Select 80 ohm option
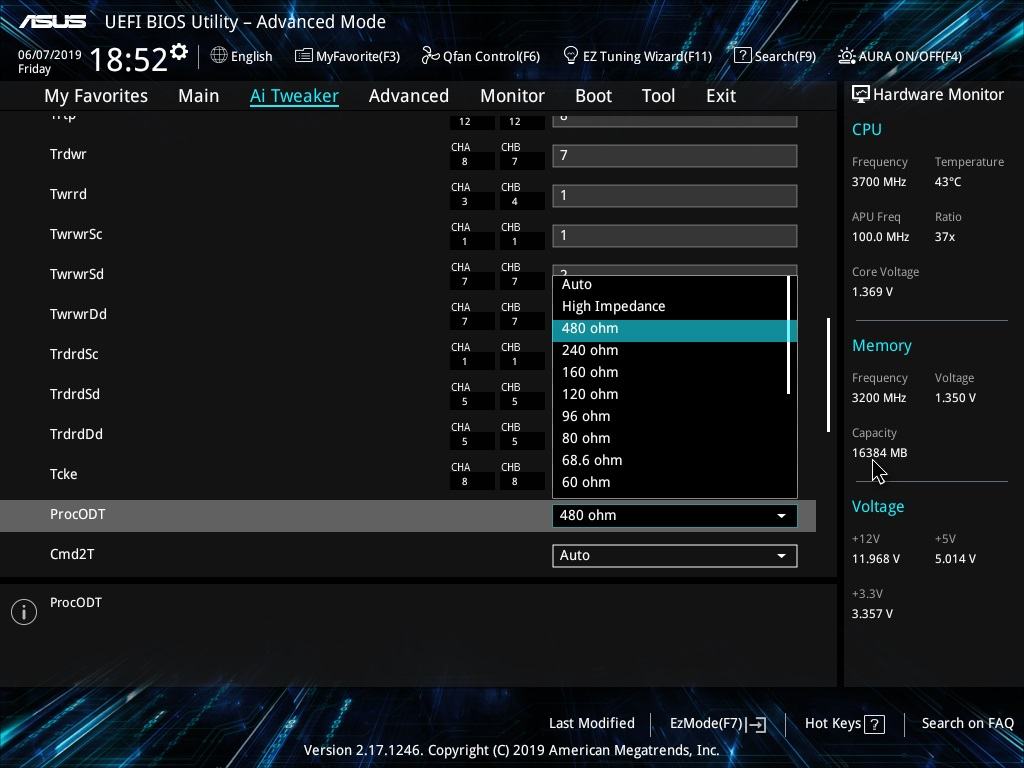Screen dimensions: 1024x768 [671, 438]
